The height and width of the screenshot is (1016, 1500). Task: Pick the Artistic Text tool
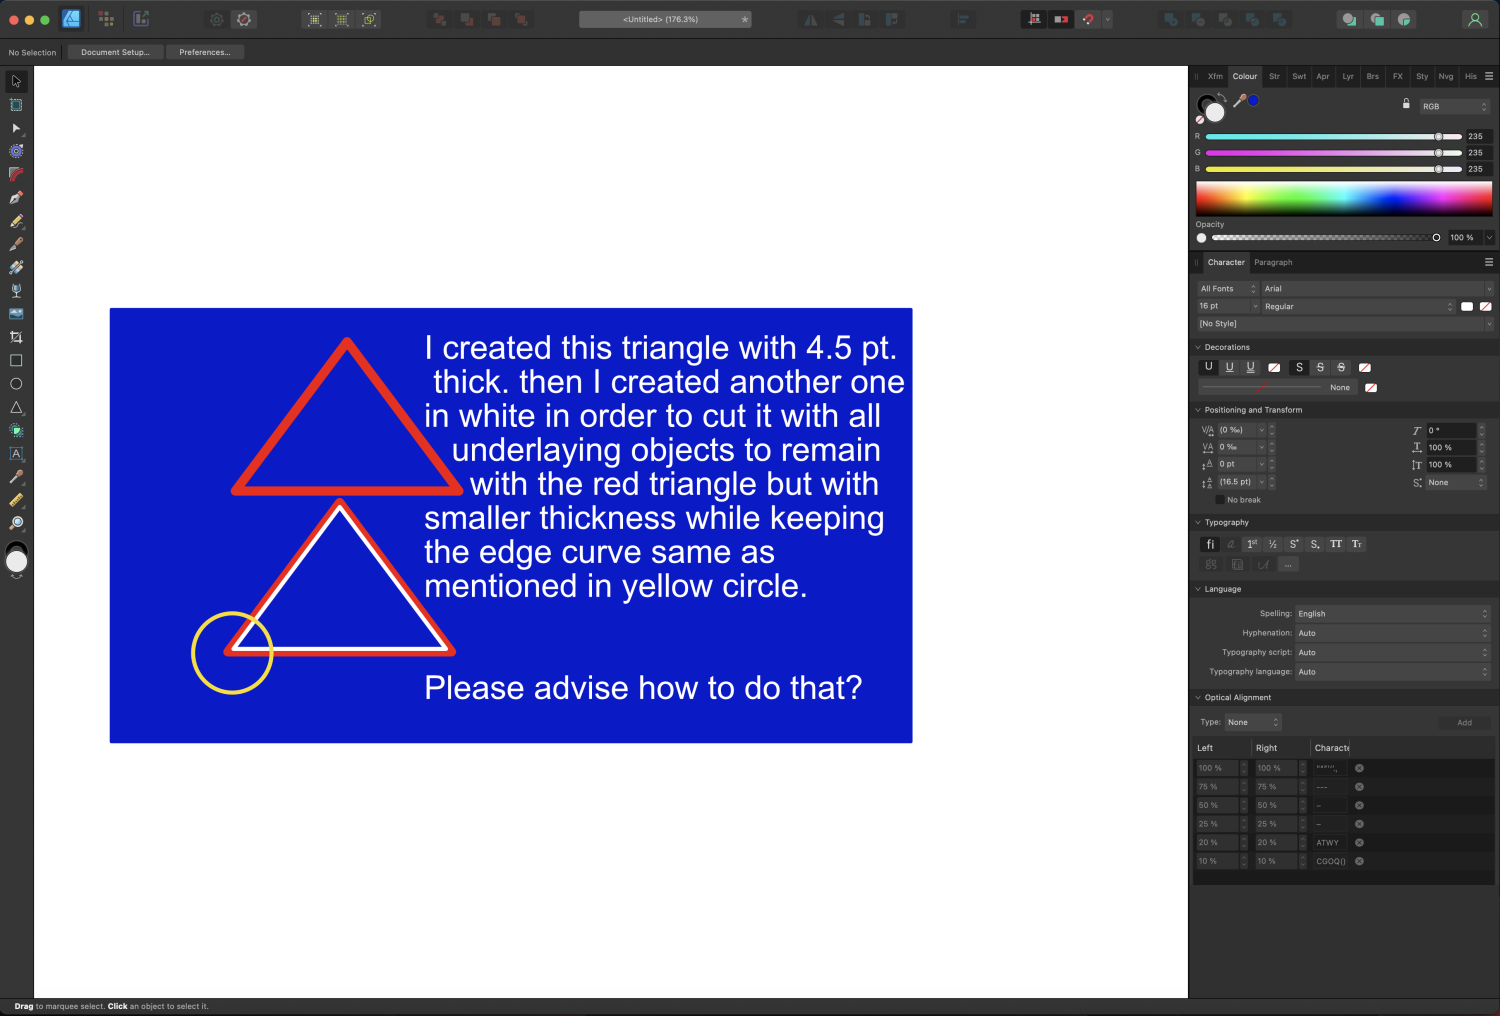pyautogui.click(x=15, y=454)
